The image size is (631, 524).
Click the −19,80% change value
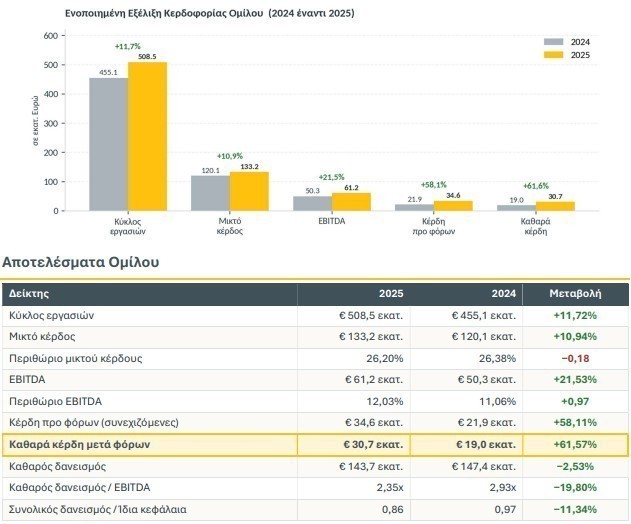pos(577,488)
